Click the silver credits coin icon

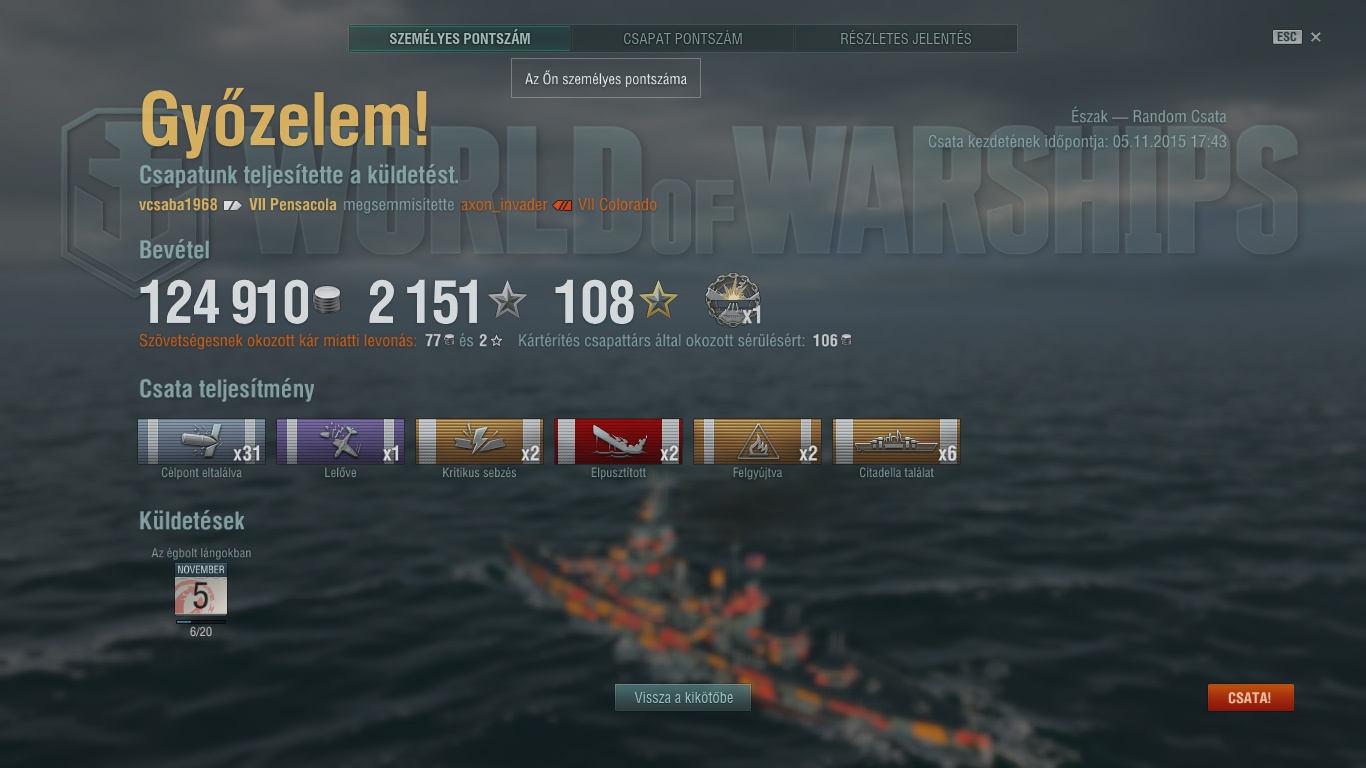tap(327, 300)
